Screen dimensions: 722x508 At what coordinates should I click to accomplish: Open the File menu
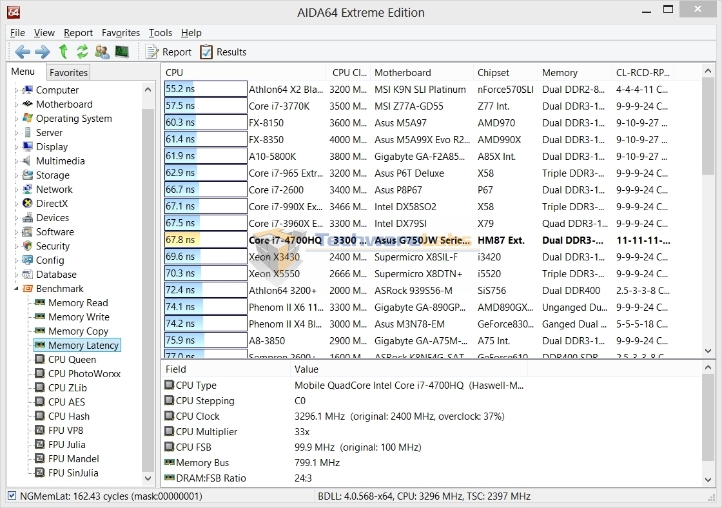coord(17,33)
